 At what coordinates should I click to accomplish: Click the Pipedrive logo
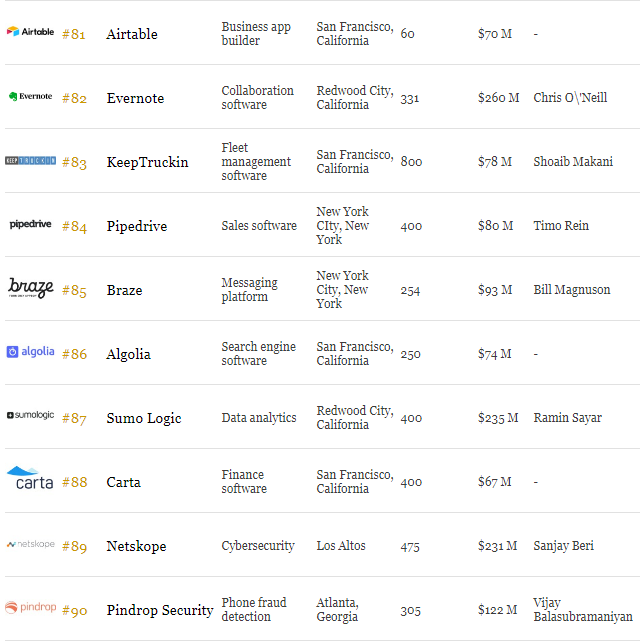point(30,224)
